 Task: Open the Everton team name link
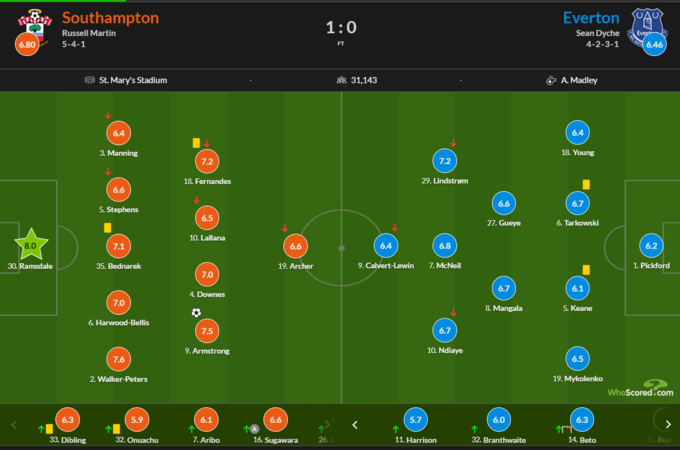point(591,18)
